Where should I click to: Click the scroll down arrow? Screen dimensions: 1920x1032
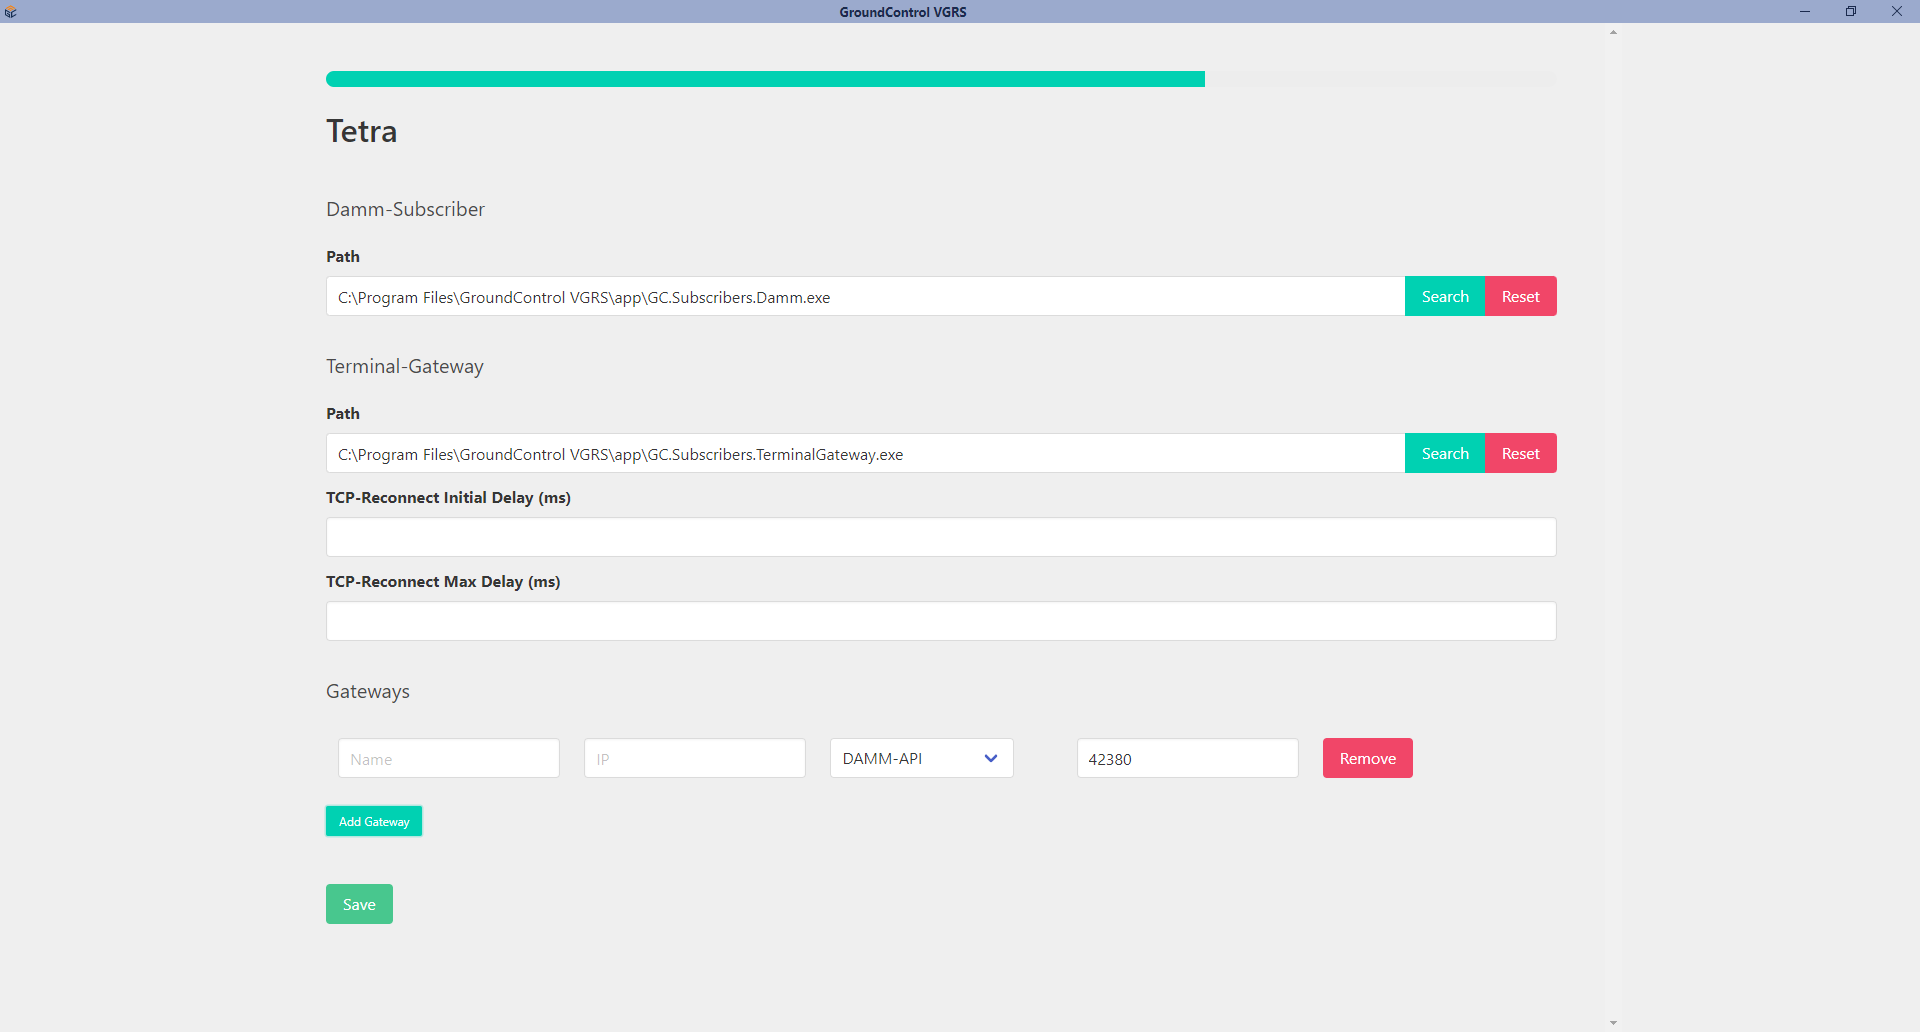tap(1613, 1022)
